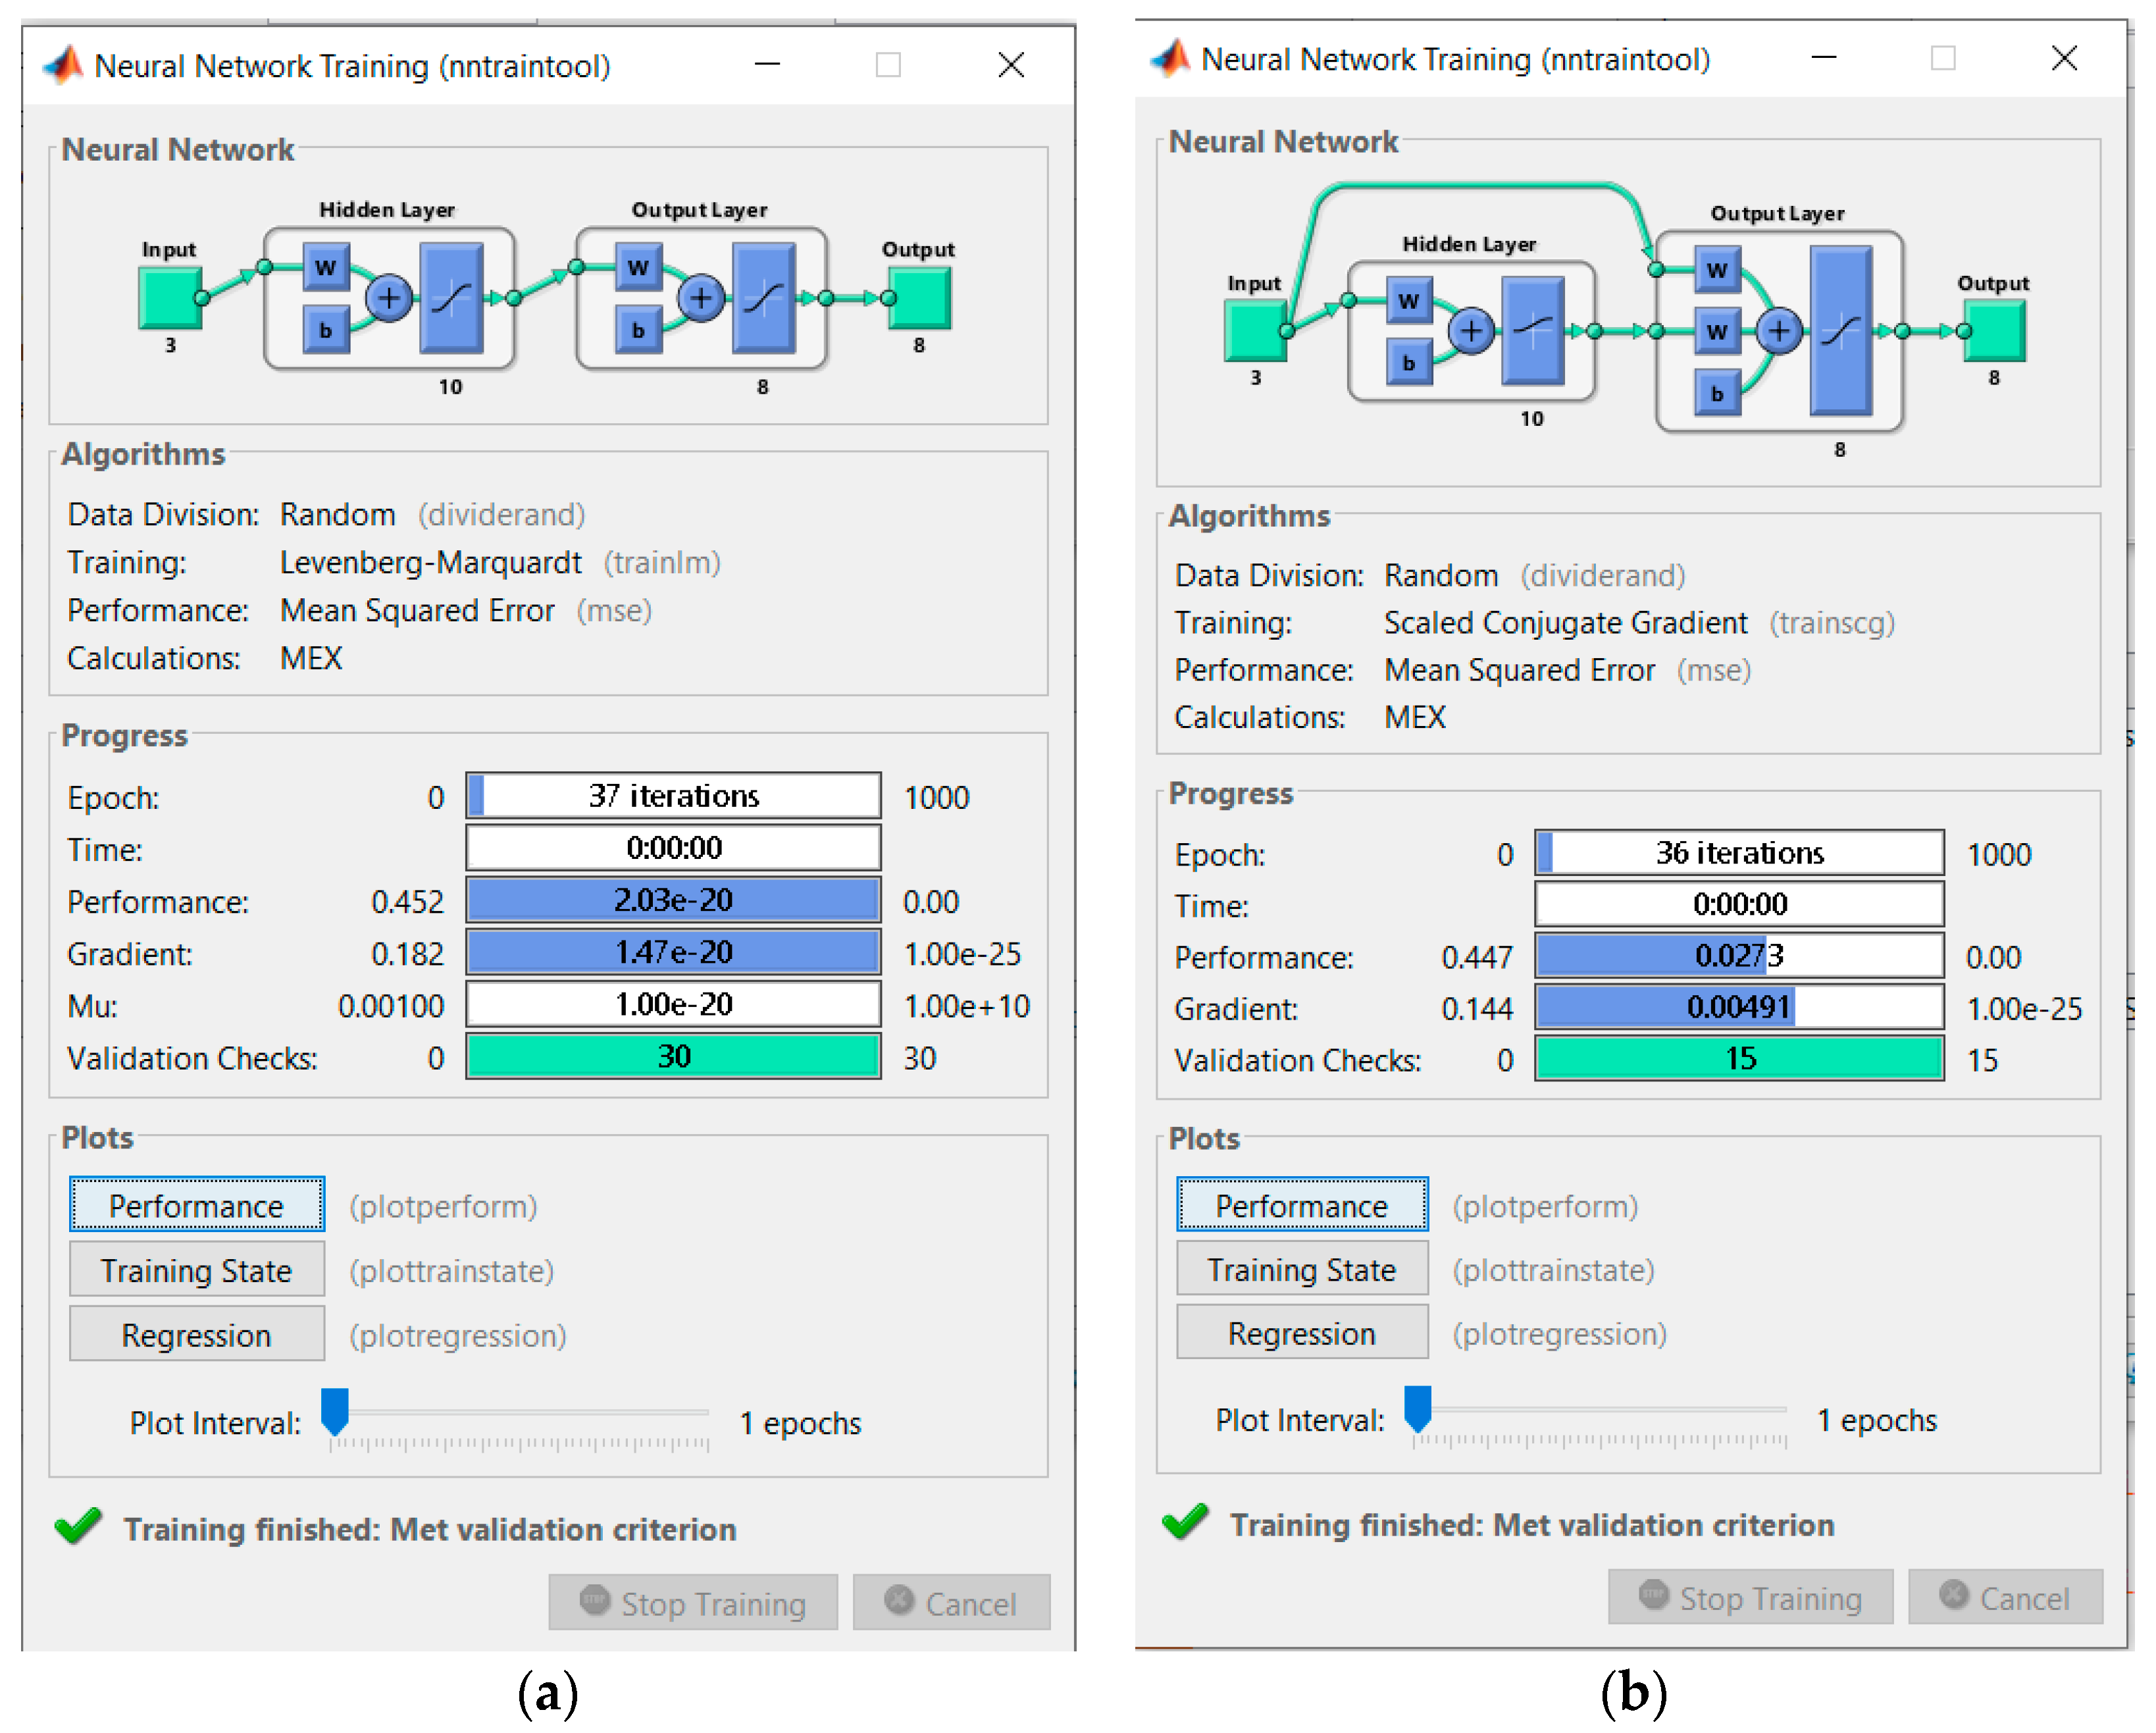Click Levenberg-Marquardt training algorithm text

430,562
